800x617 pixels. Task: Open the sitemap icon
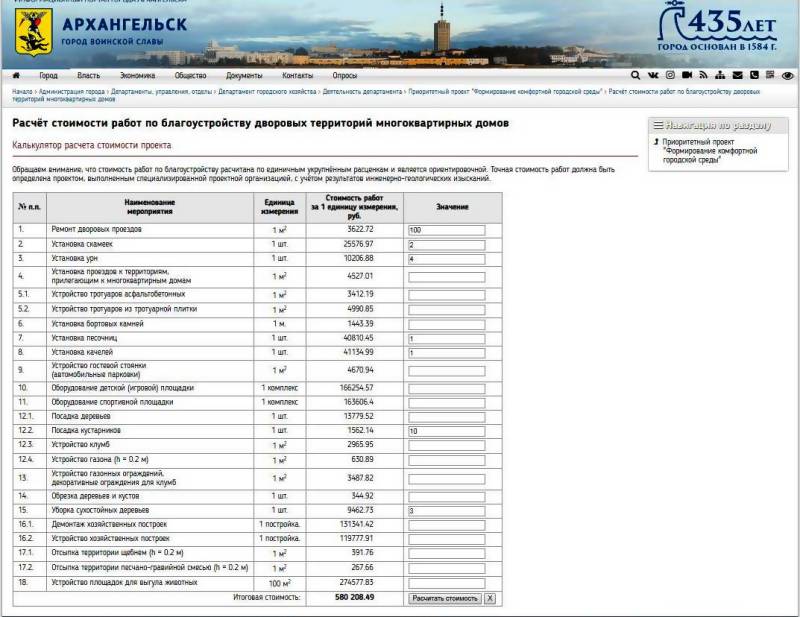tap(721, 75)
